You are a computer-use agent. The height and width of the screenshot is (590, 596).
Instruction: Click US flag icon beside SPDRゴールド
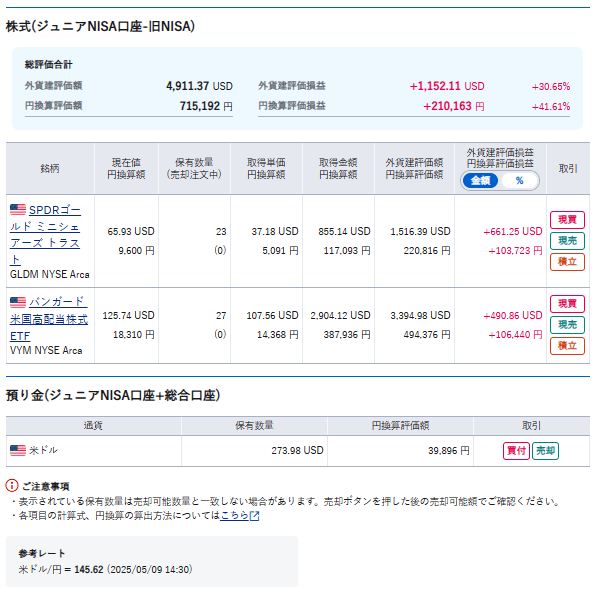pyautogui.click(x=18, y=209)
